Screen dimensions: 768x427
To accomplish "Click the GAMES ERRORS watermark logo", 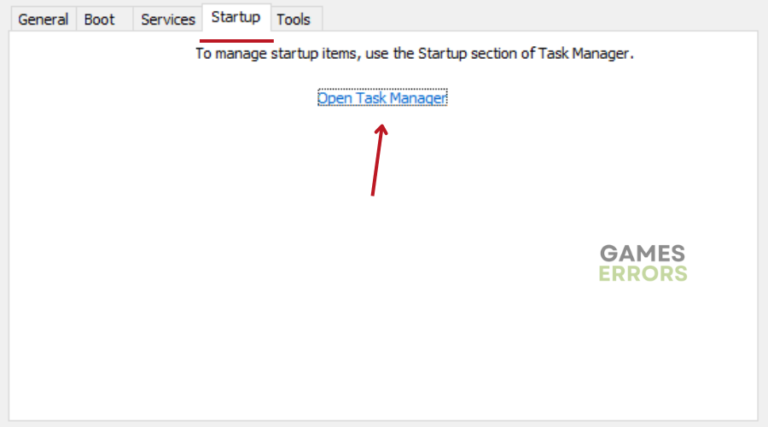I will pos(643,262).
